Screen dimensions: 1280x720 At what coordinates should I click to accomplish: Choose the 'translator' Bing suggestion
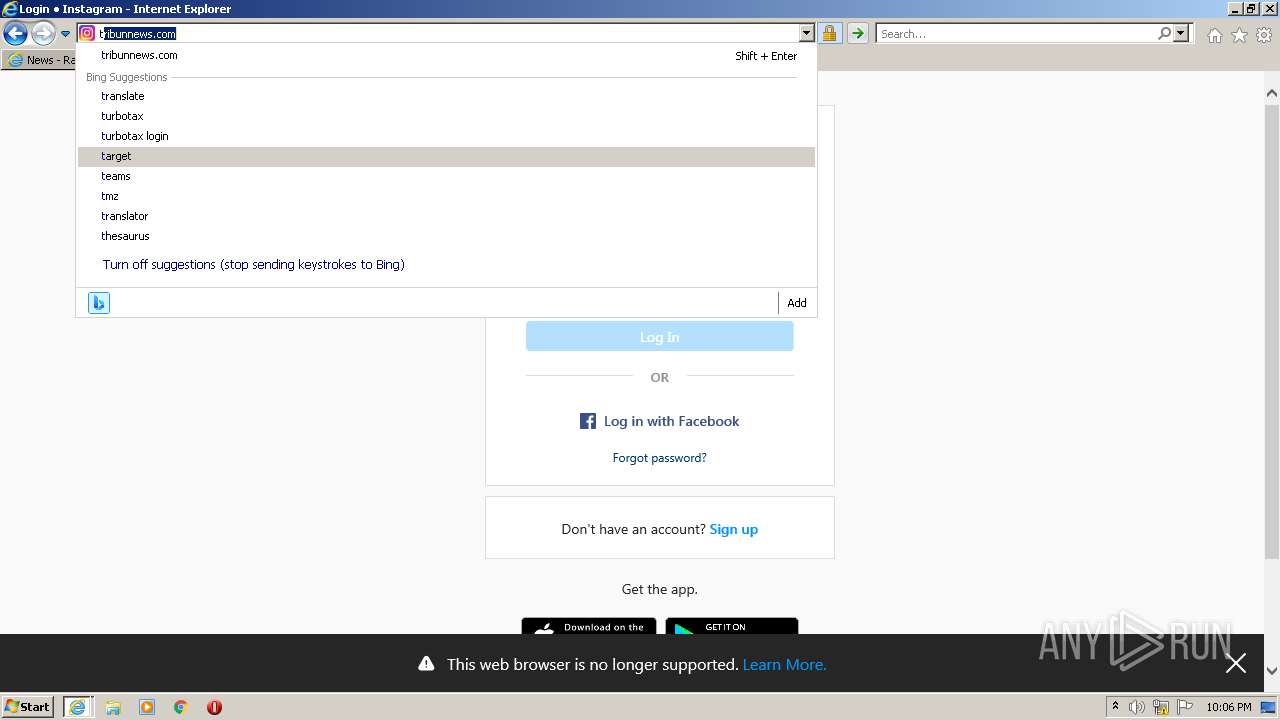446,216
